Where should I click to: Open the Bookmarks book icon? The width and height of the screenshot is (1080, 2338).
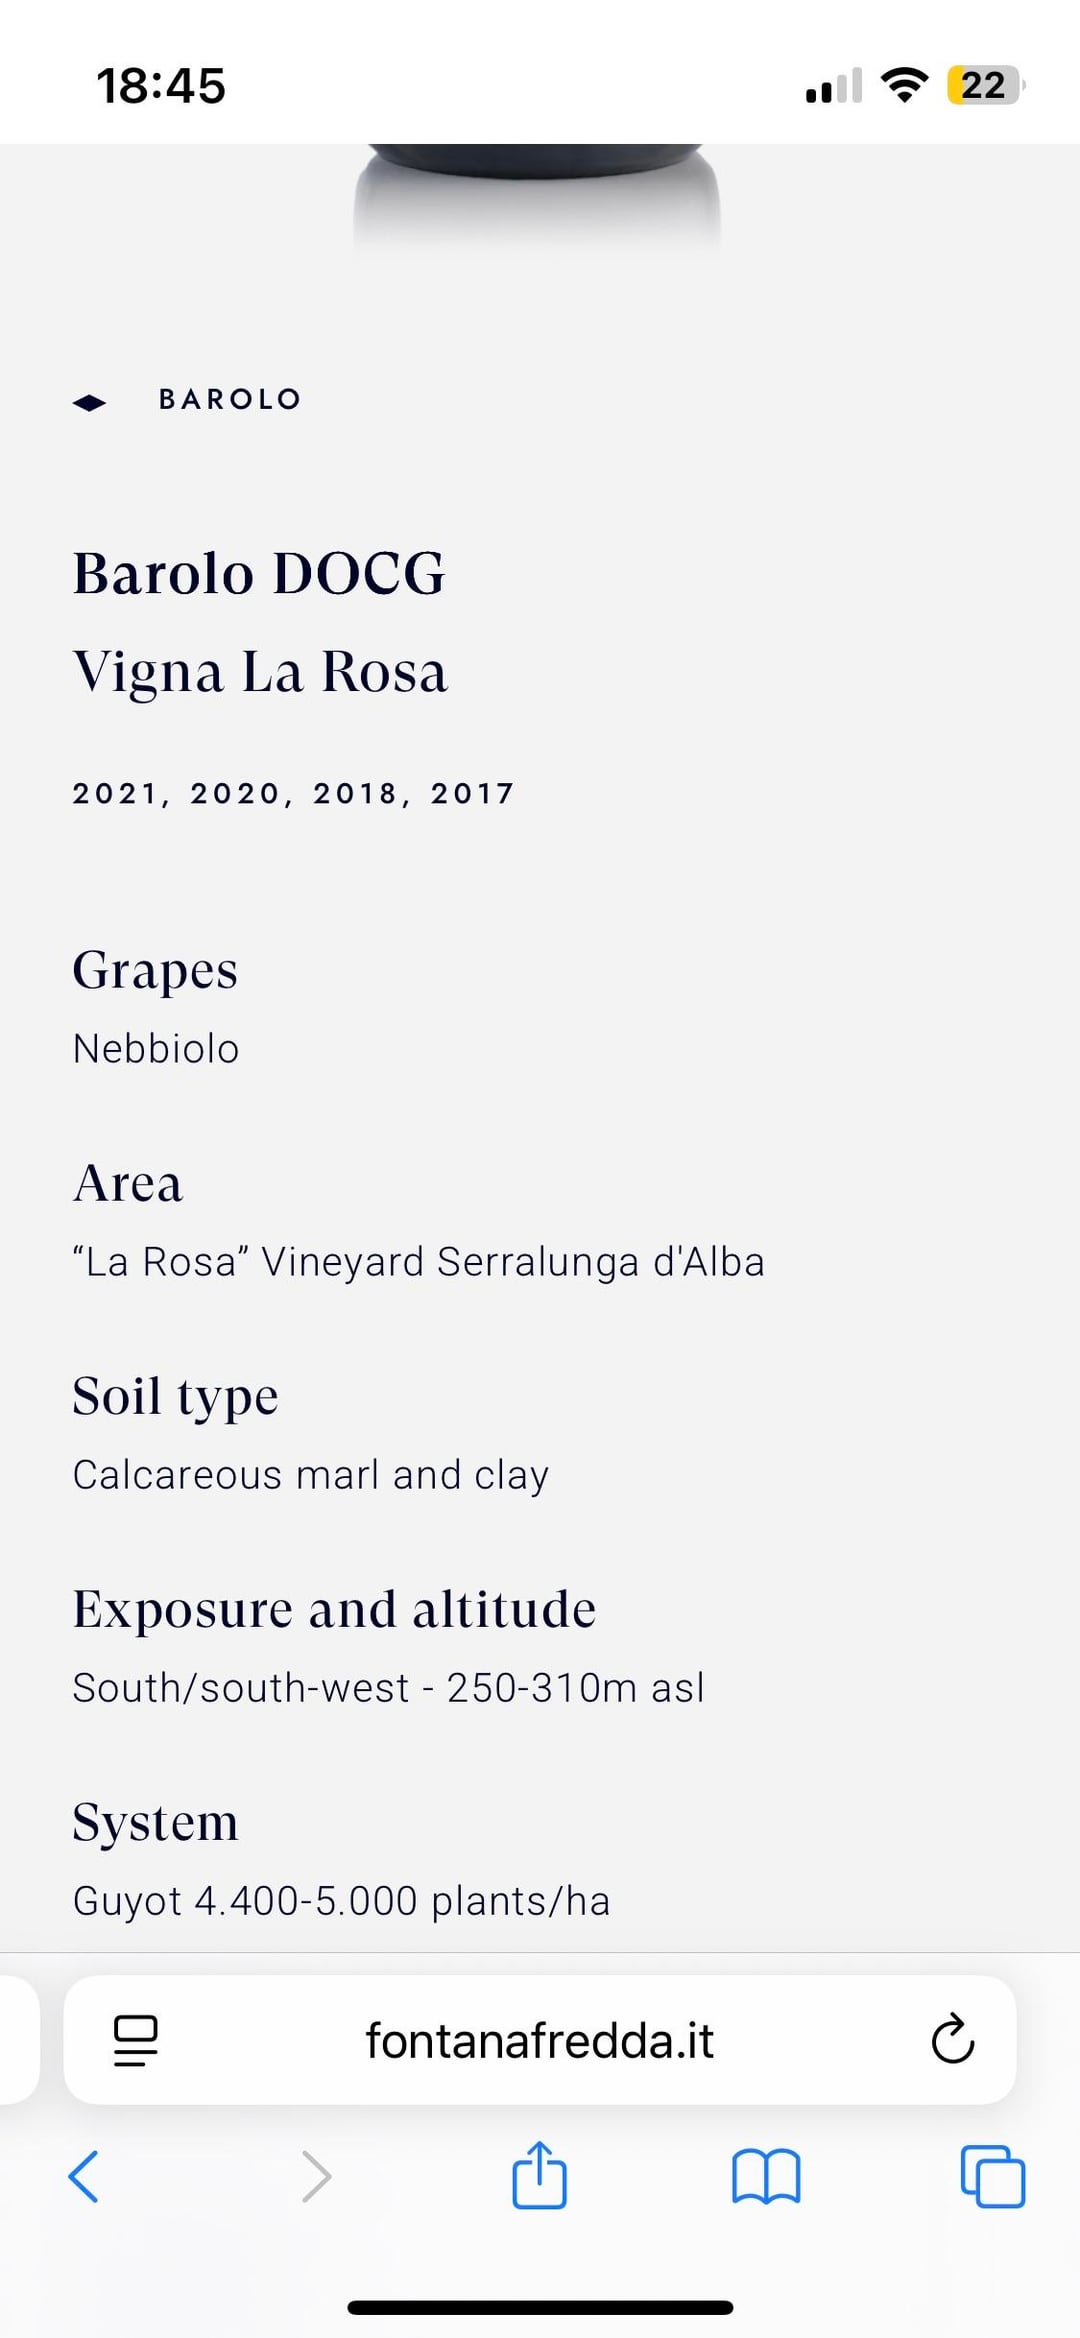(x=766, y=2176)
